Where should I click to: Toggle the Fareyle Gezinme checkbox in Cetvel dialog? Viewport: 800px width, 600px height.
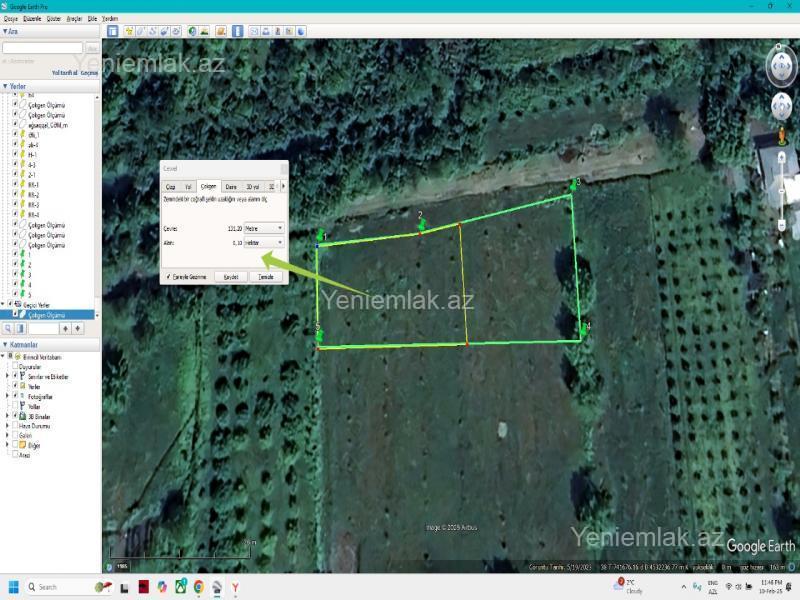[x=168, y=277]
